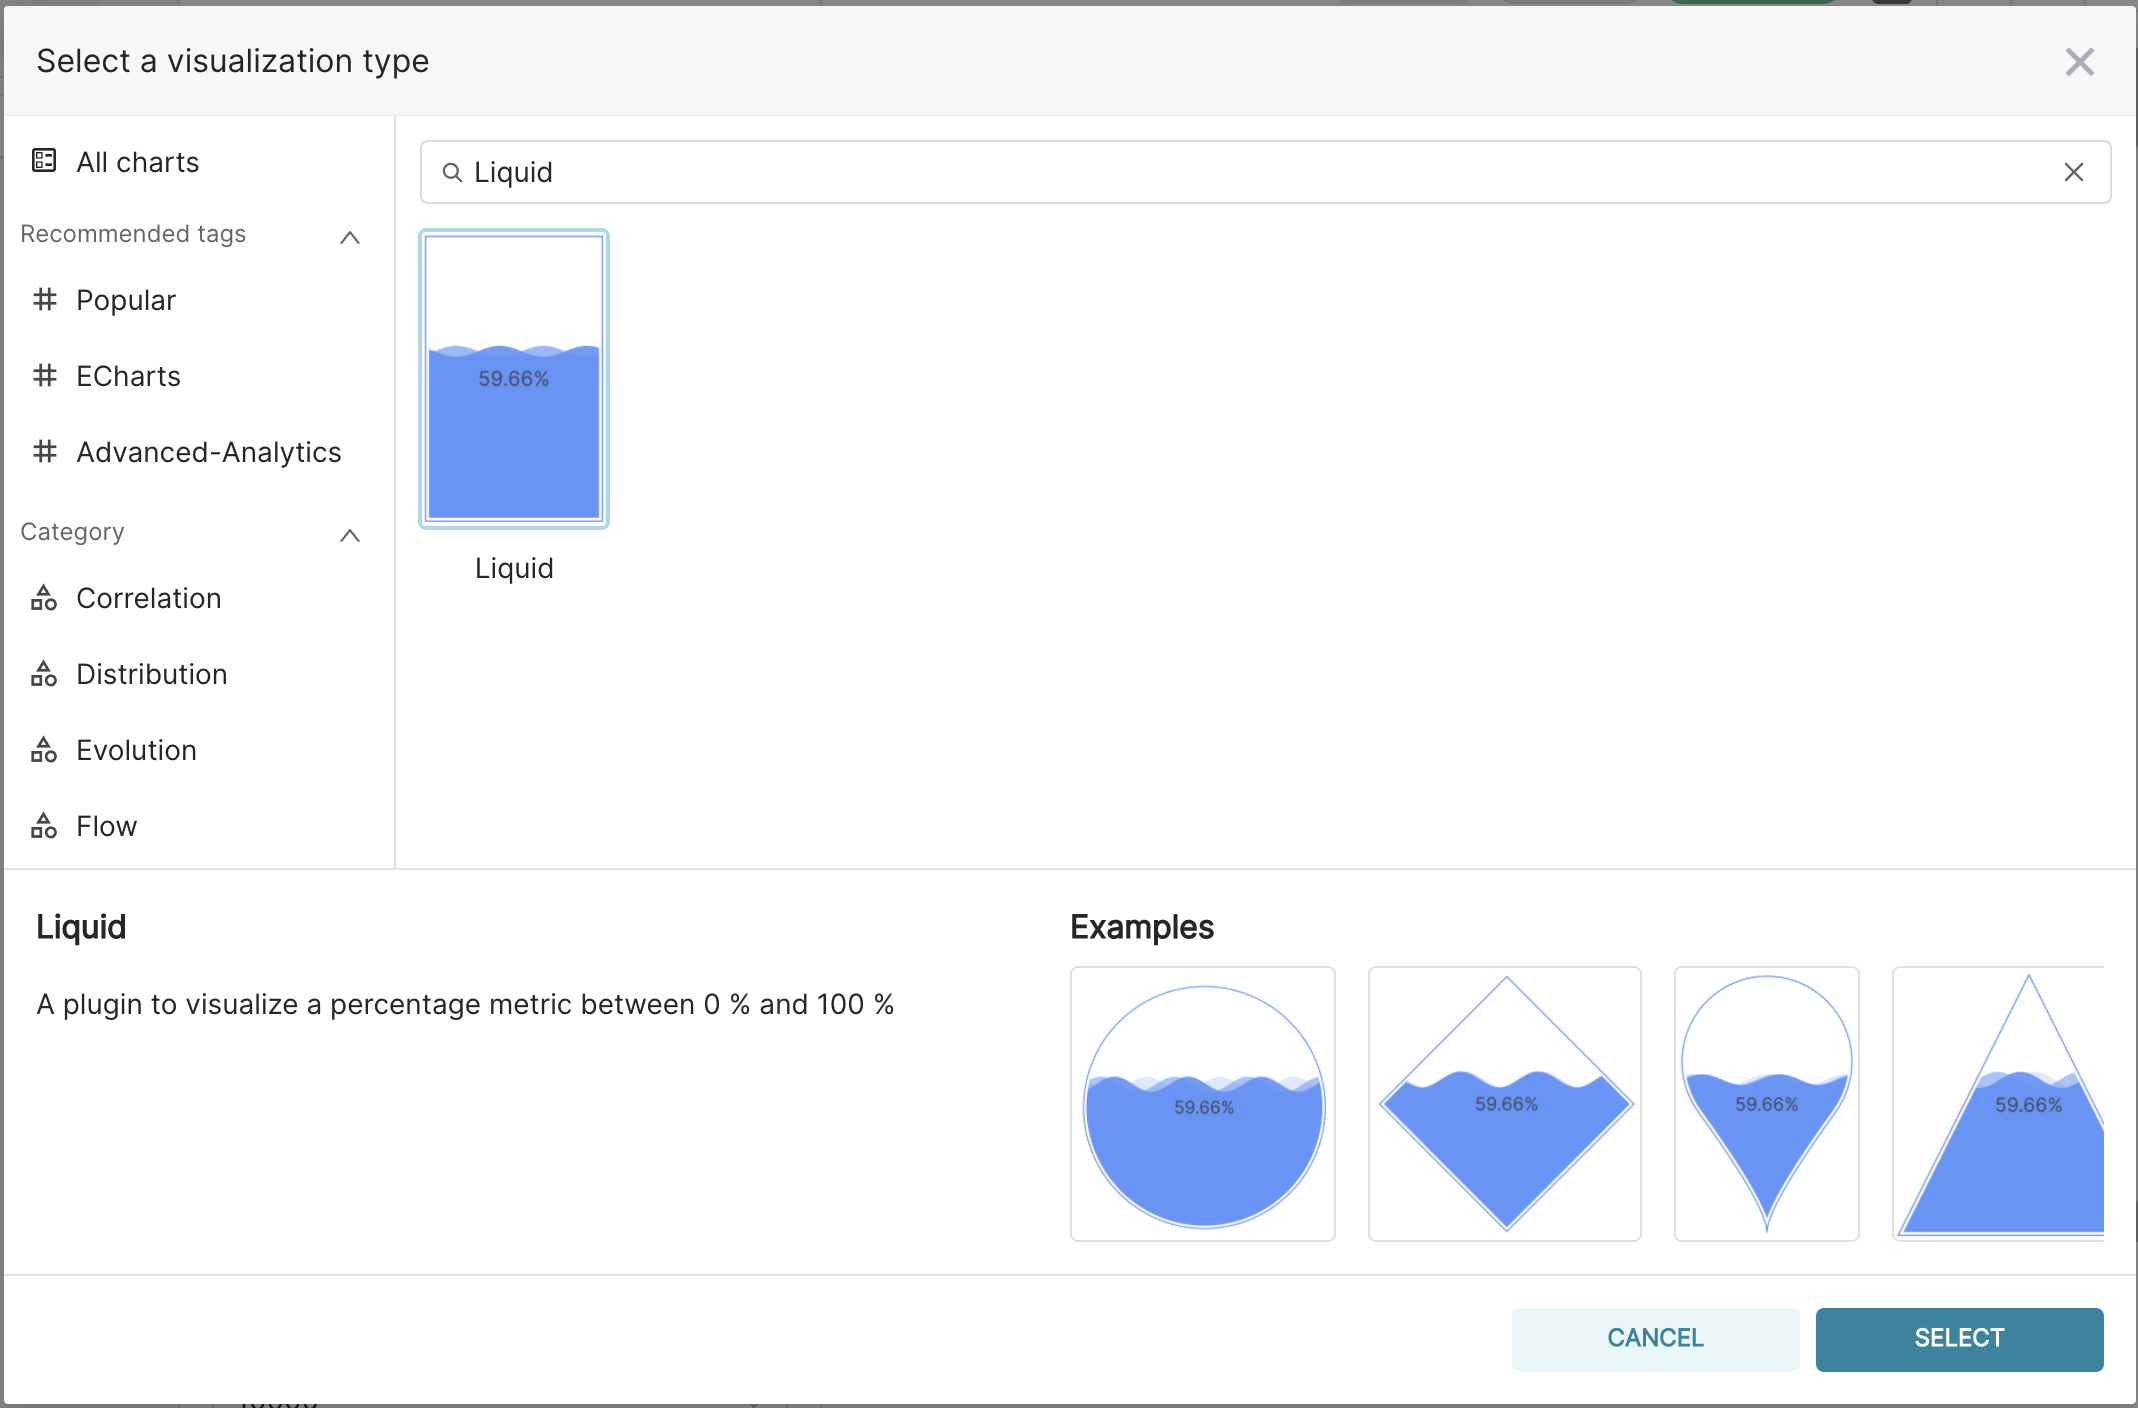Click the hash icon beside Popular
The height and width of the screenshot is (1408, 2138).
coord(44,299)
